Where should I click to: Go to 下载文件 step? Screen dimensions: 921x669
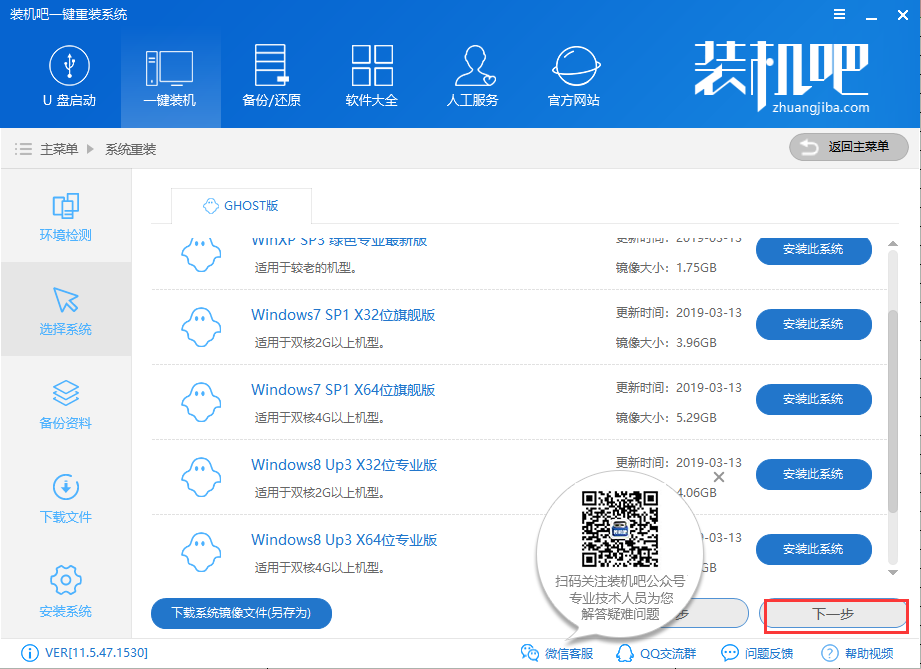tap(66, 498)
